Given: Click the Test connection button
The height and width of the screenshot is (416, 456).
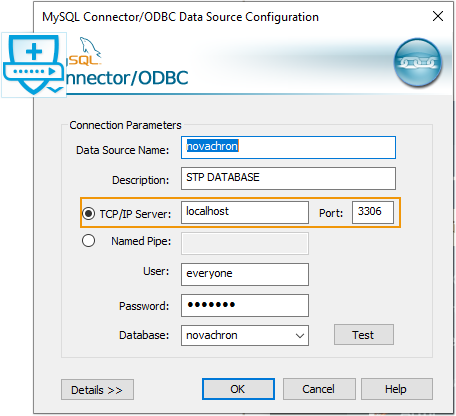Looking at the screenshot, I should pos(364,335).
